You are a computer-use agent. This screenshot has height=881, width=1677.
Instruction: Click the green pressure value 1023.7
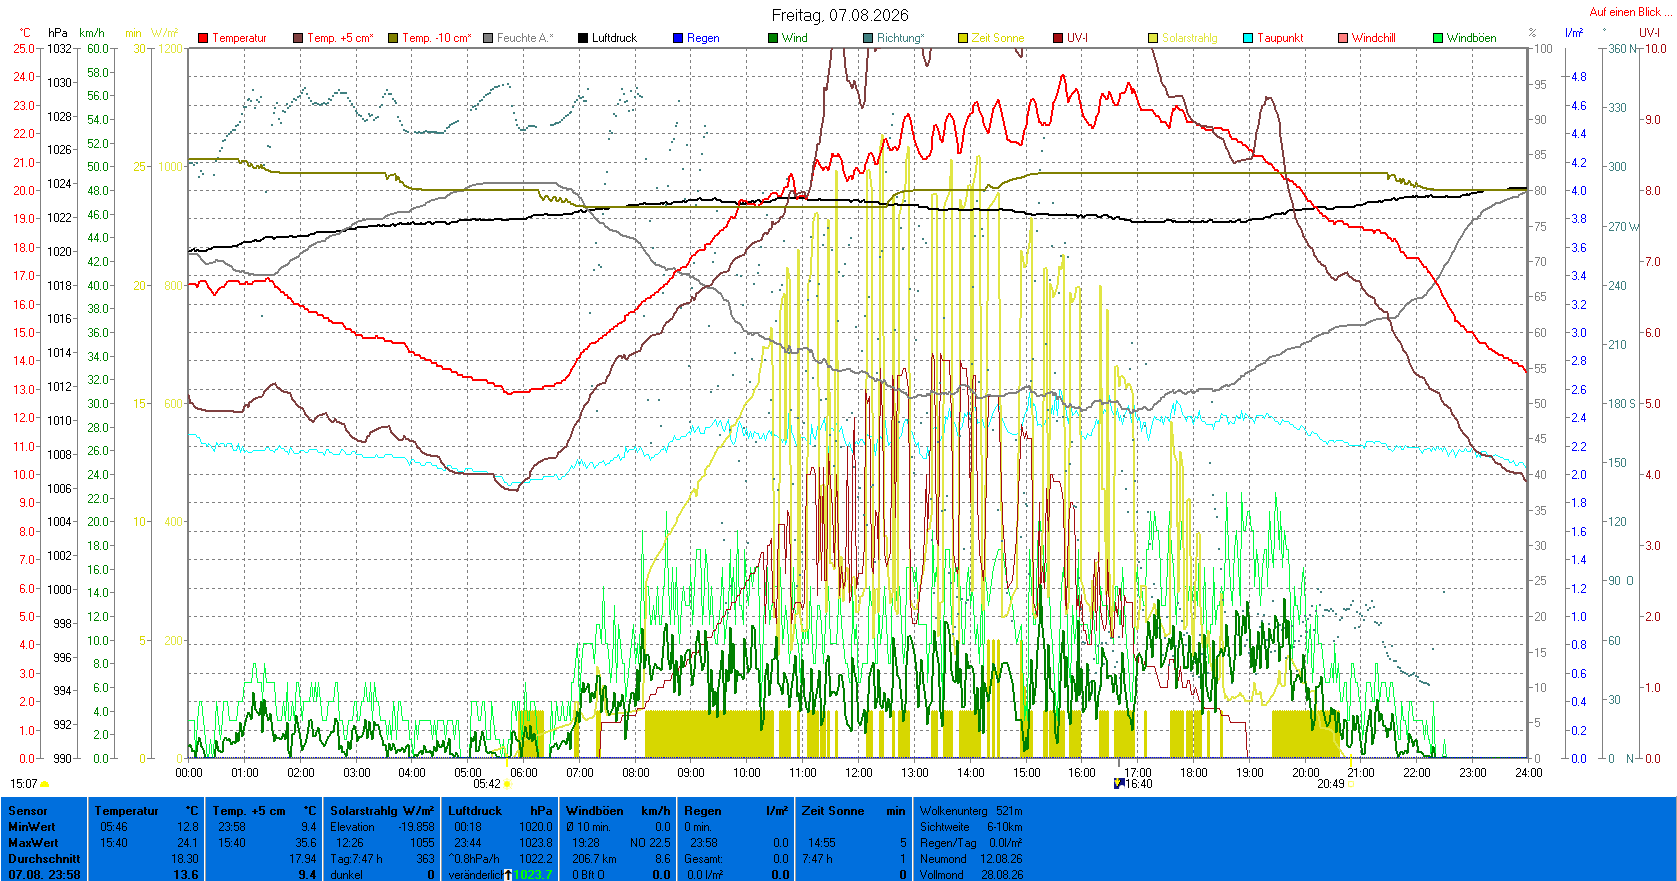point(533,875)
